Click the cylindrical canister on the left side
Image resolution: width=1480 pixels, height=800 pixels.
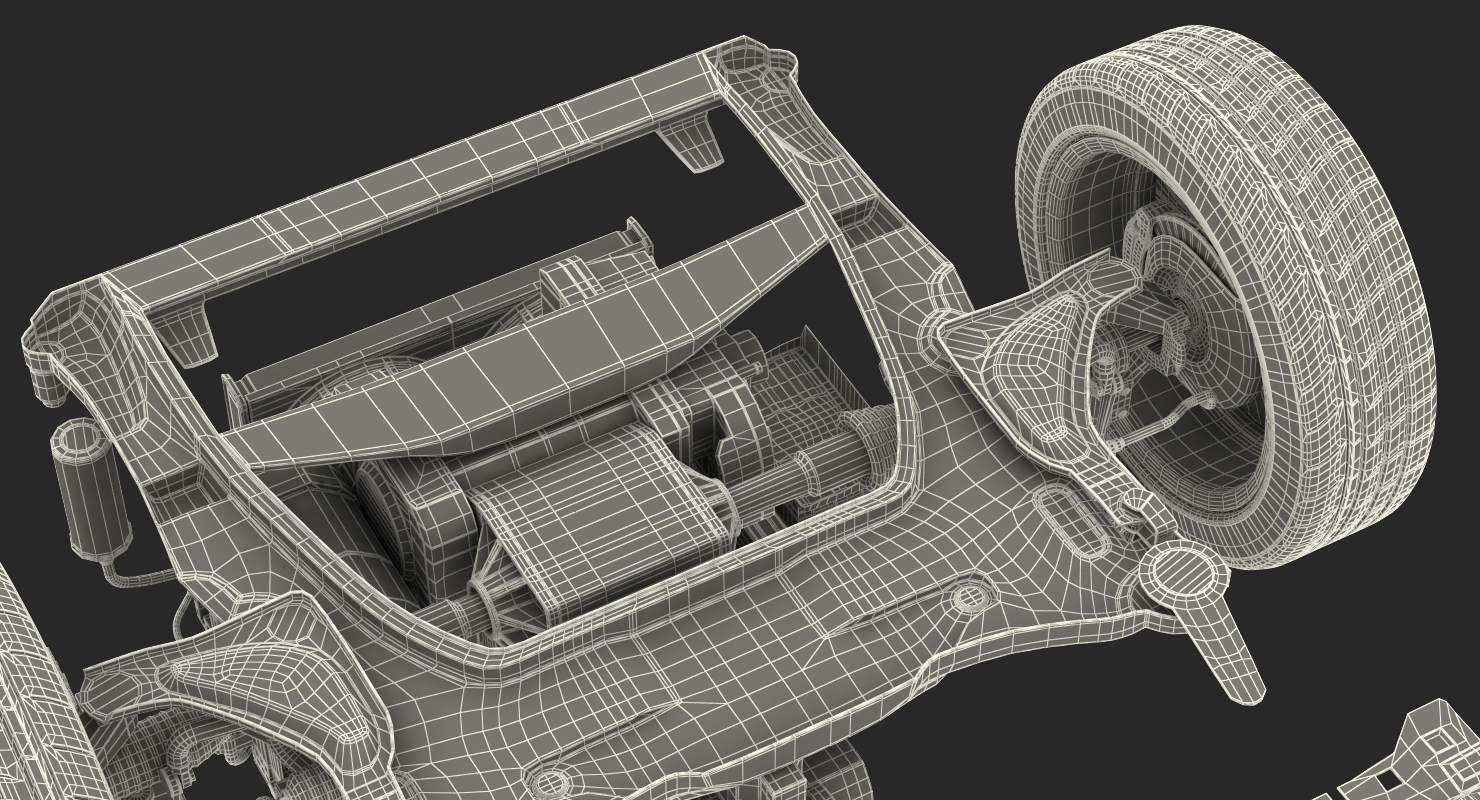[x=93, y=487]
